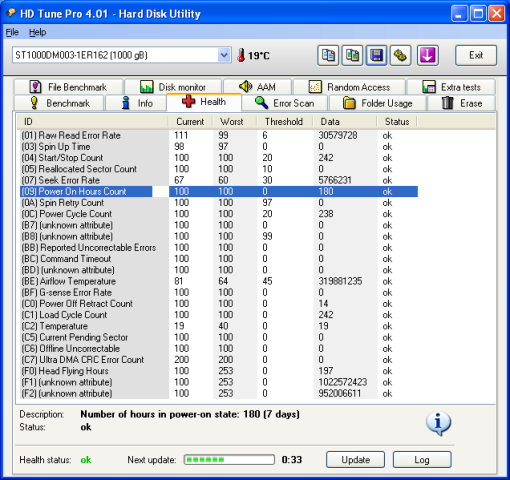
Task: Switch to the Error Scan tab
Action: (x=285, y=103)
